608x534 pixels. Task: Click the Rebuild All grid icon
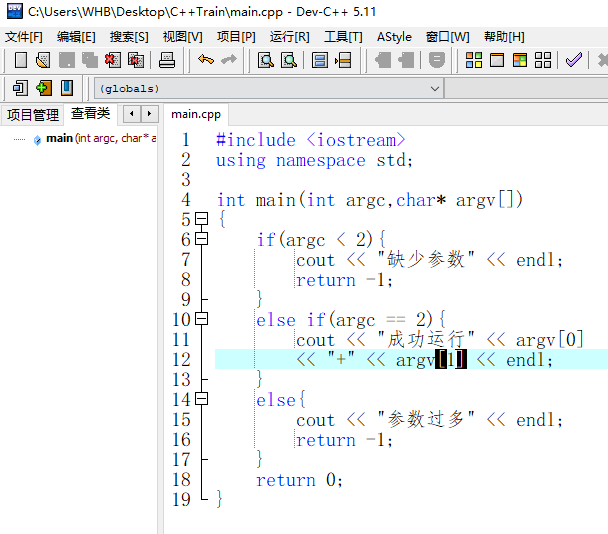543,60
